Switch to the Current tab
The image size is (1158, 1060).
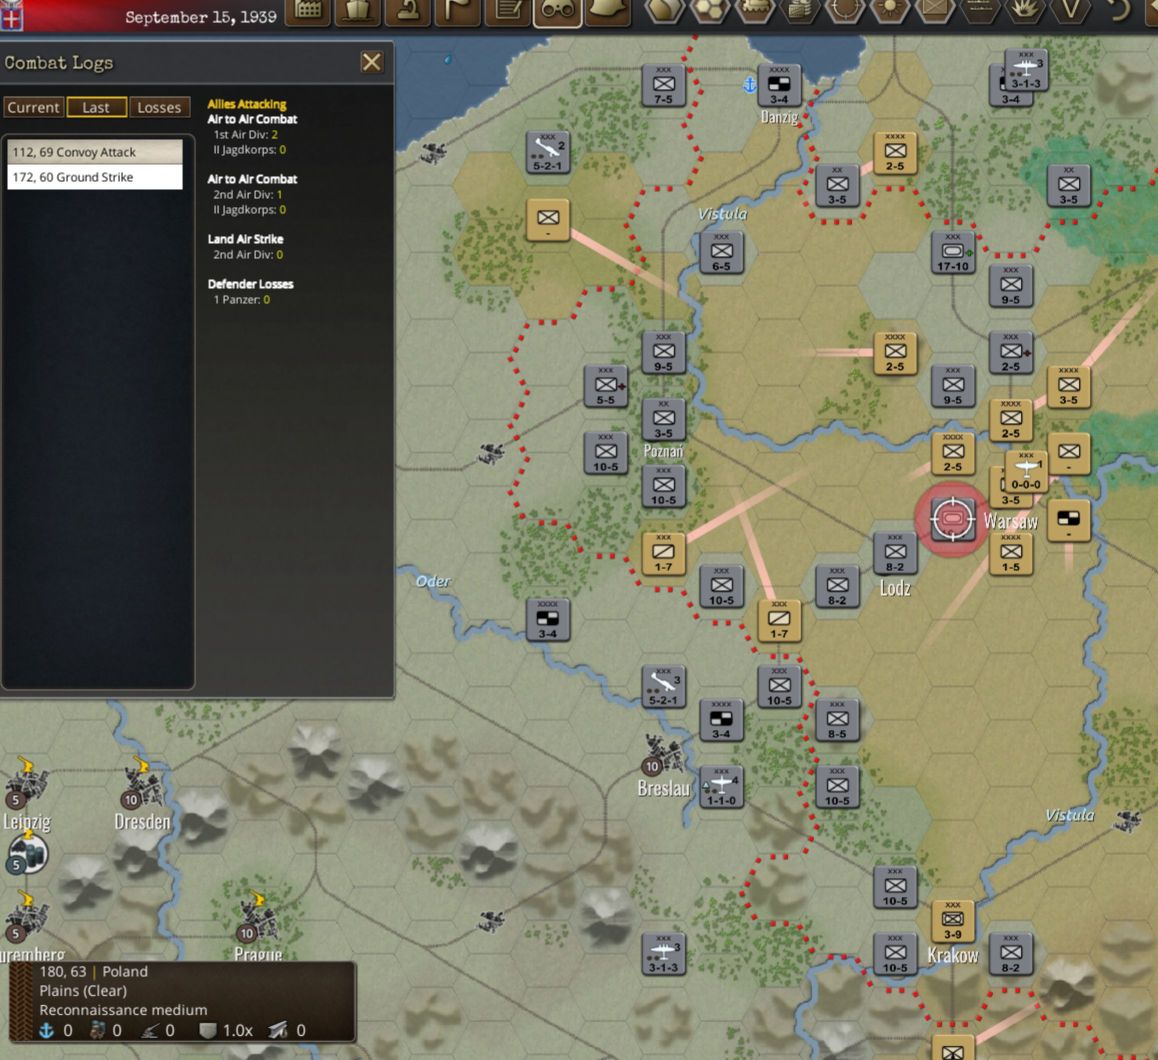coord(33,107)
